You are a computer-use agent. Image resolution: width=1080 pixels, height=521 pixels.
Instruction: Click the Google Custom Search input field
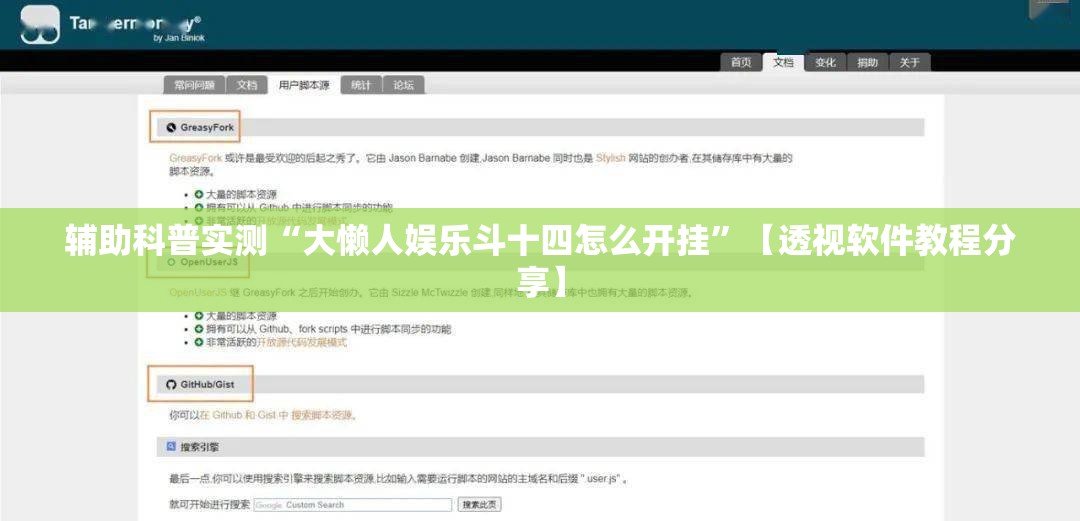(353, 504)
